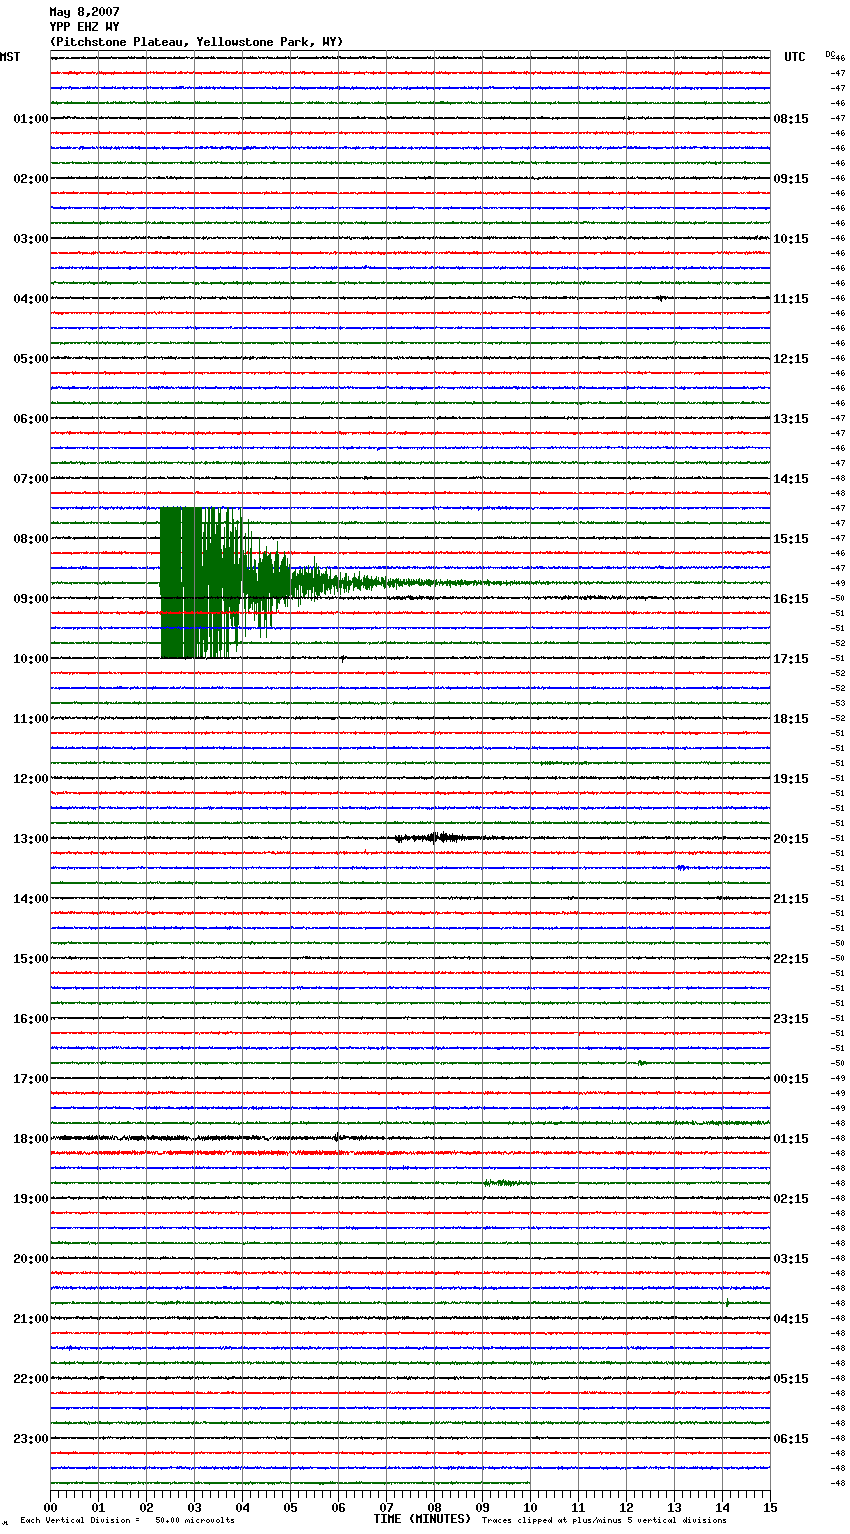Screen dimensions: 850x1534
Task: Click the 14:15 UTC time label
Action: coord(791,479)
